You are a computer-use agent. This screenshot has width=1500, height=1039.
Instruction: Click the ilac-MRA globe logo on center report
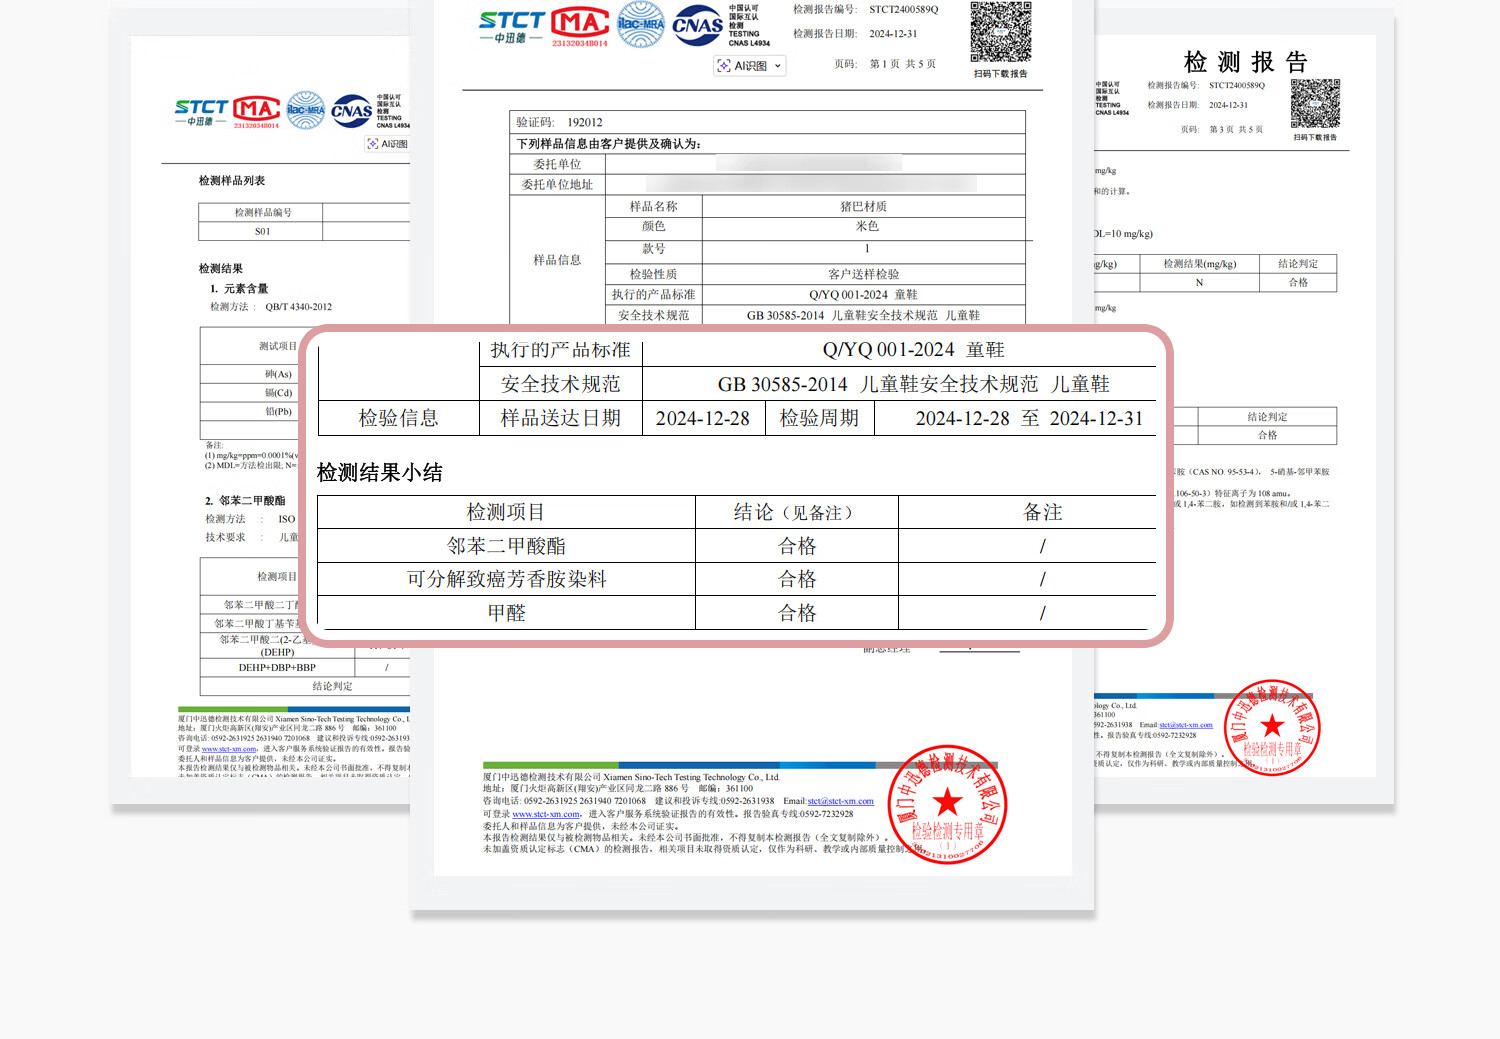tap(641, 25)
